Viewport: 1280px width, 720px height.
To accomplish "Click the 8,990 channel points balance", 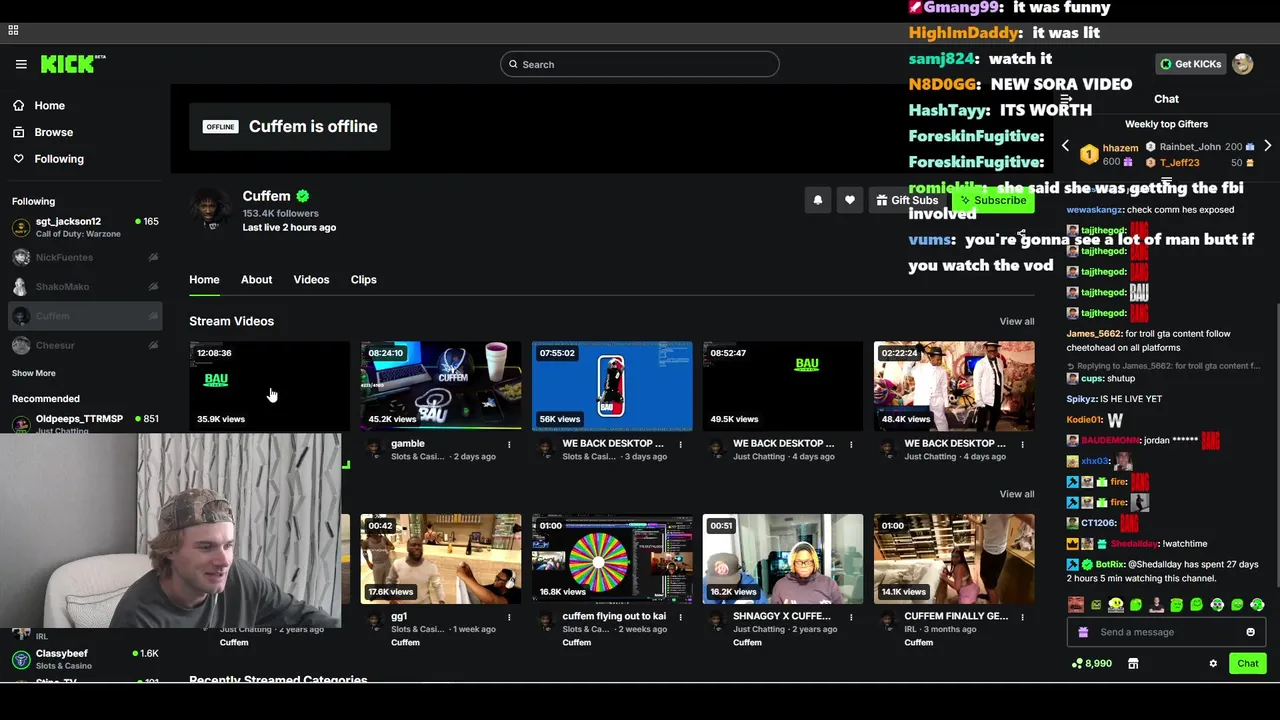I will coord(1092,663).
